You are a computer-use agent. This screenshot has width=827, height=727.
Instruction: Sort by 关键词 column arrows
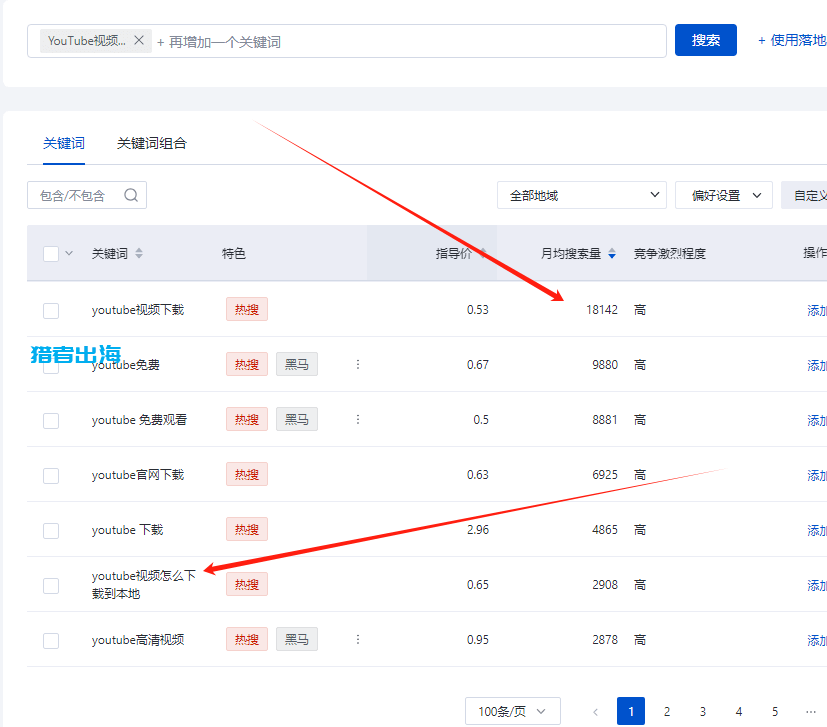139,253
